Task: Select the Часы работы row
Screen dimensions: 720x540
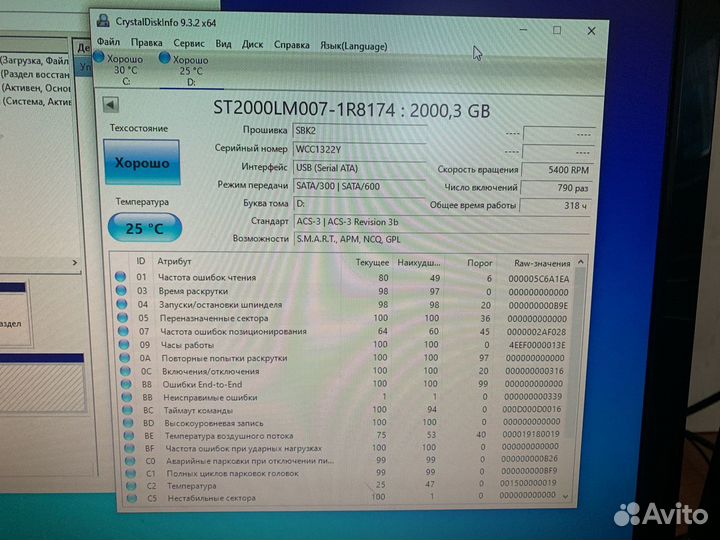Action: pos(343,345)
